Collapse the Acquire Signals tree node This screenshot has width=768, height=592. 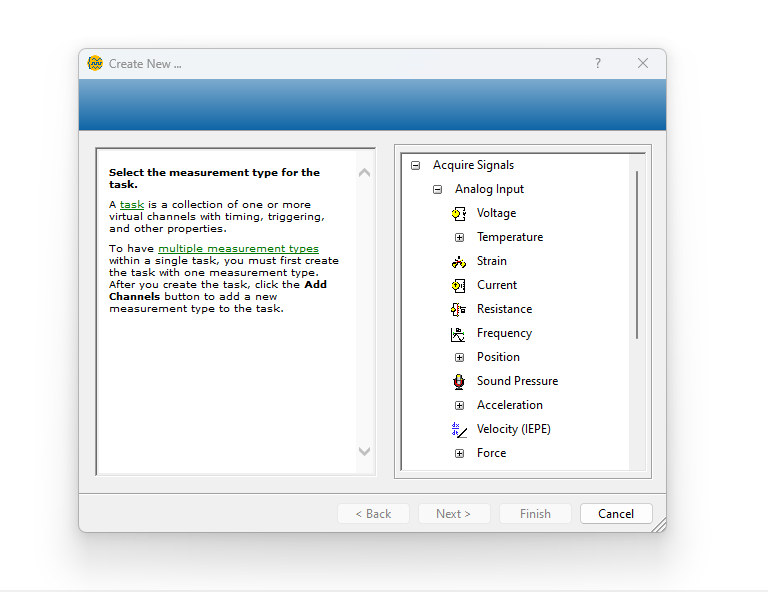(415, 166)
